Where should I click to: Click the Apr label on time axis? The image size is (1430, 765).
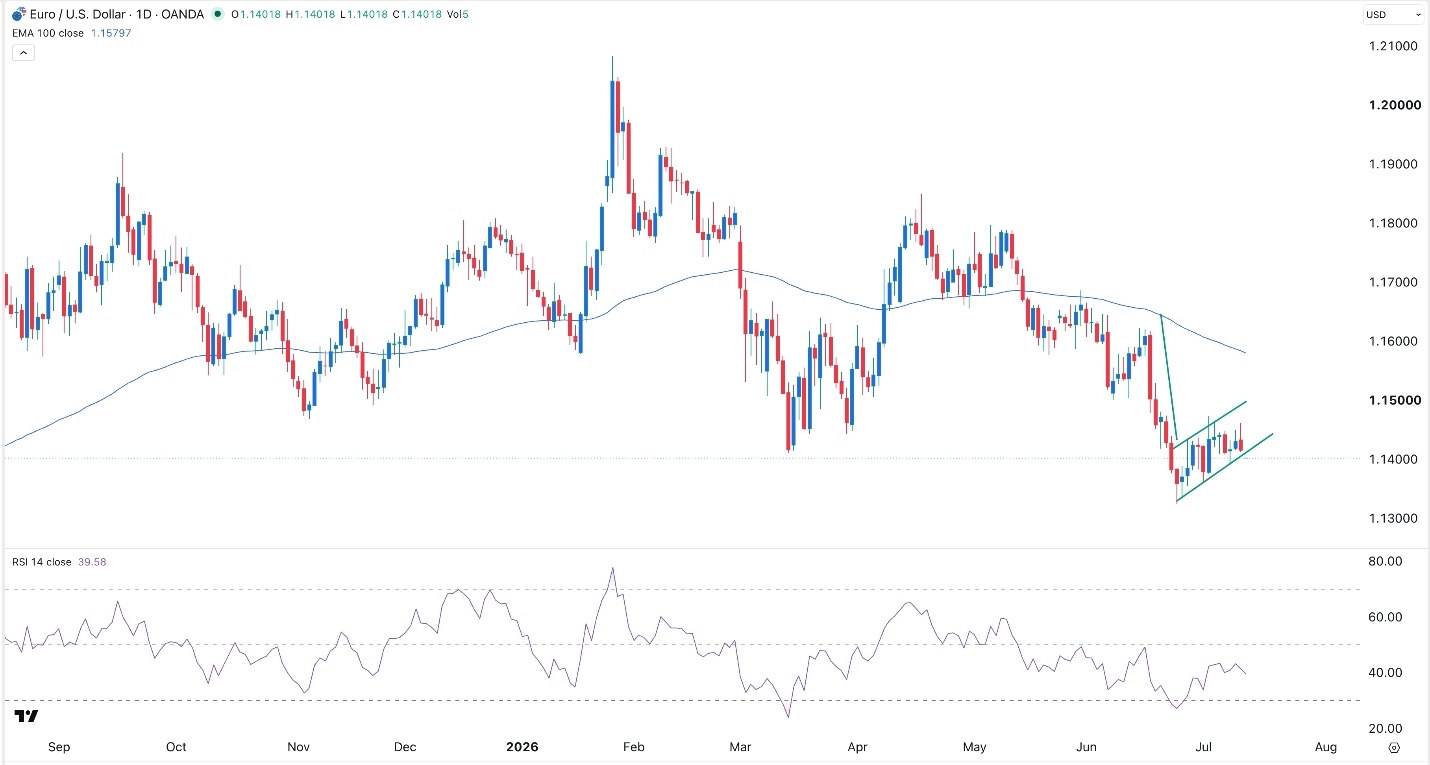pos(856,747)
